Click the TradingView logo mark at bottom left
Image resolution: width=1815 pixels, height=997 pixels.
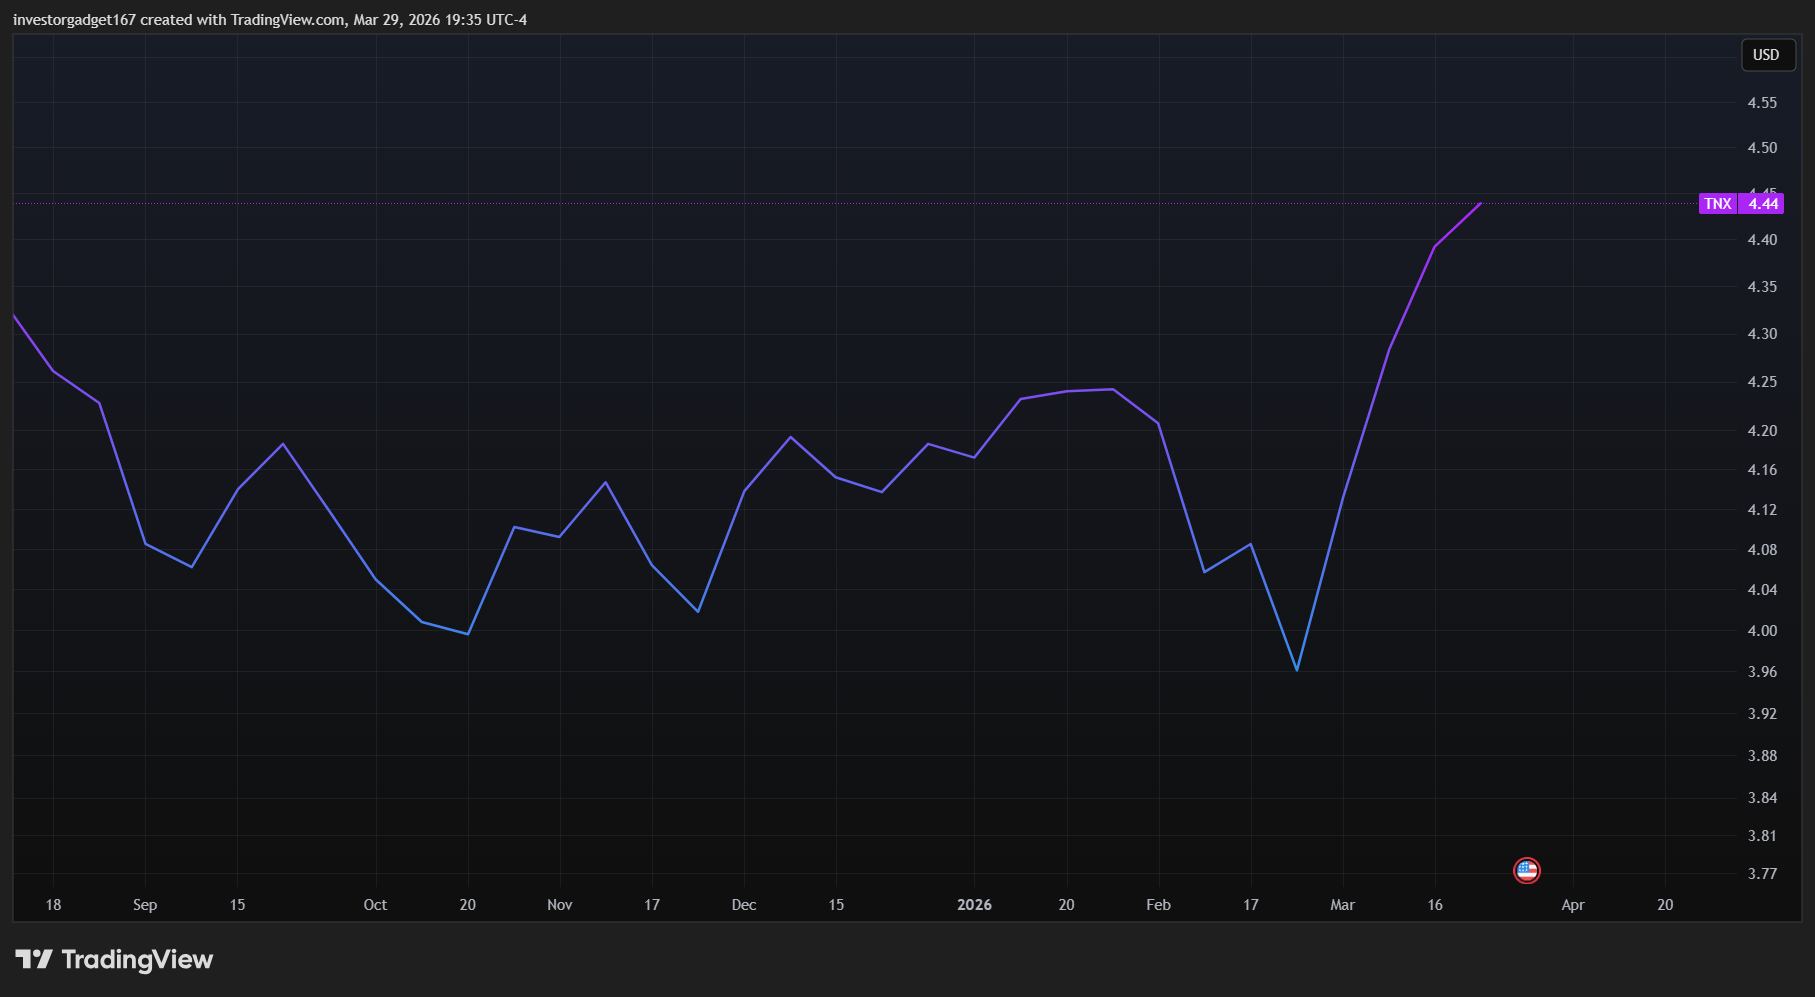pos(33,960)
